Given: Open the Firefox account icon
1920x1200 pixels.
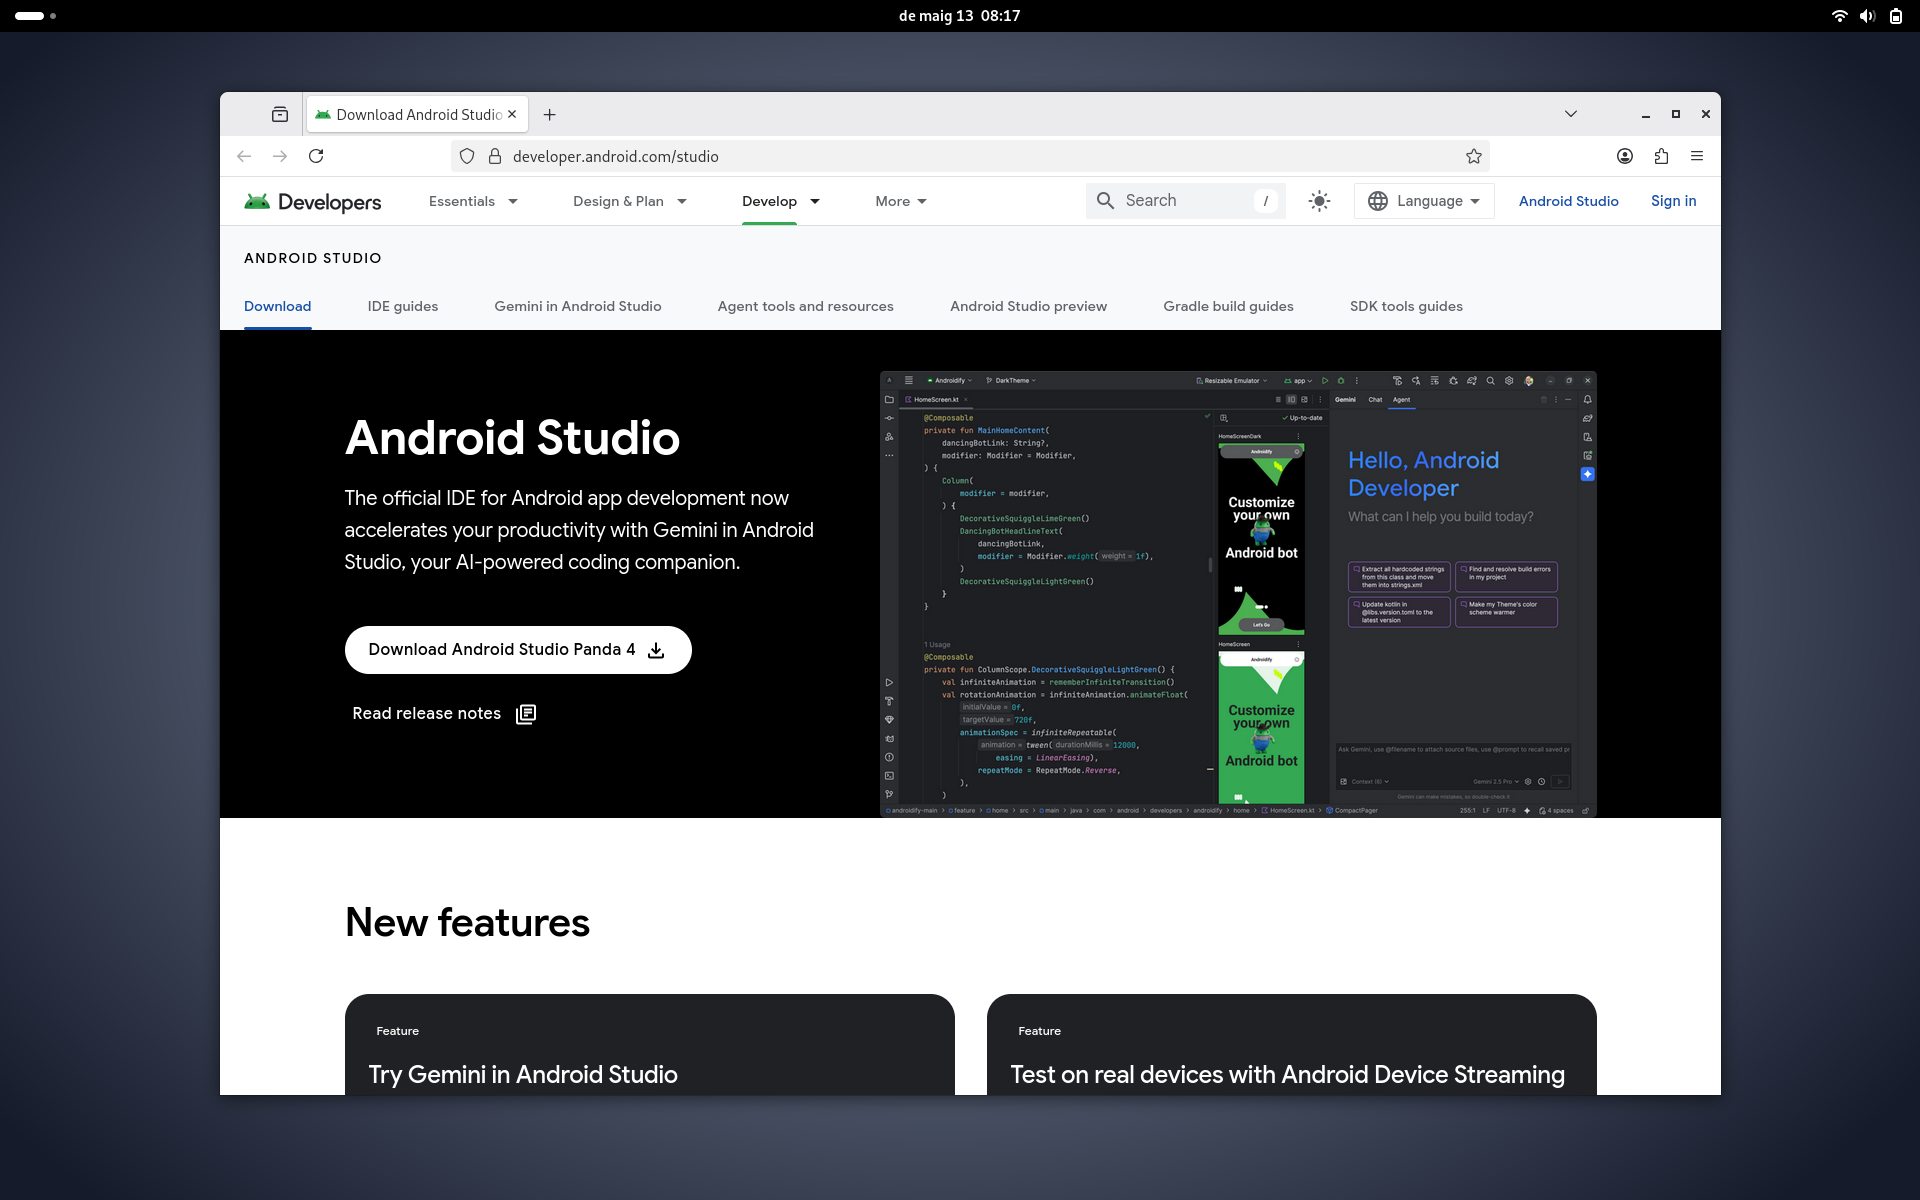Looking at the screenshot, I should point(1625,156).
